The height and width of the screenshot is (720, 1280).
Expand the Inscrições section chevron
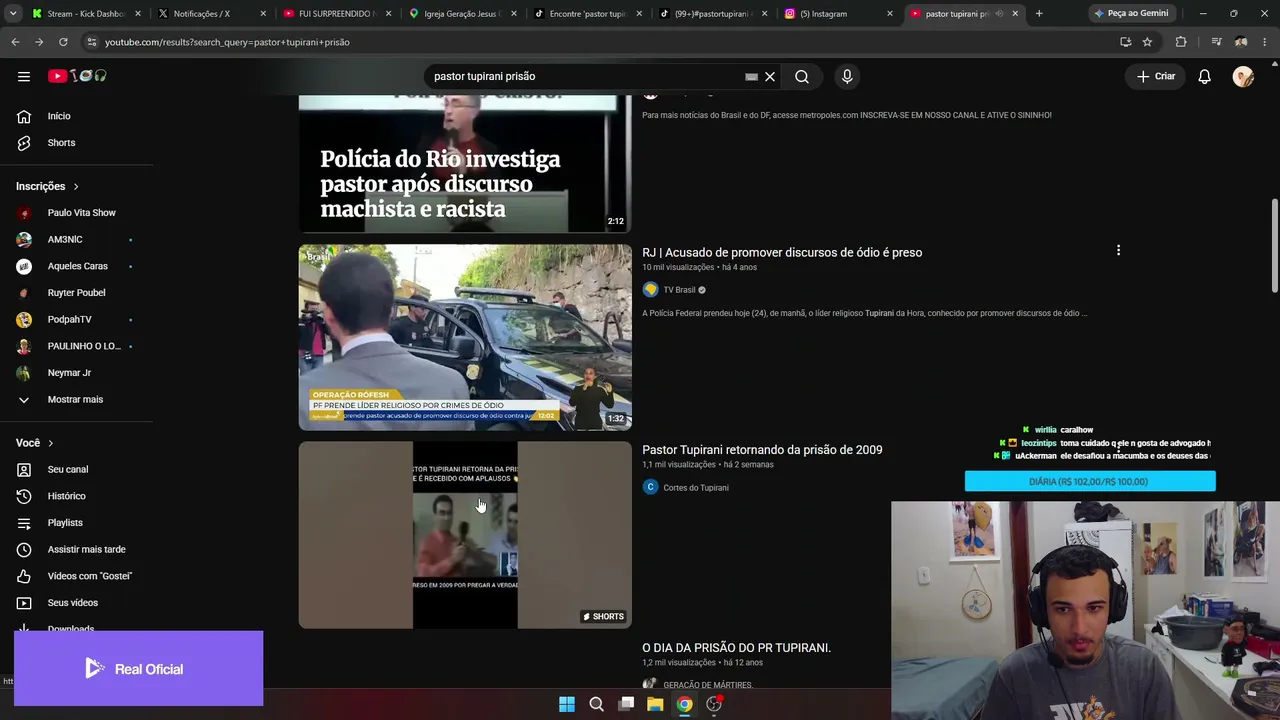coord(75,187)
